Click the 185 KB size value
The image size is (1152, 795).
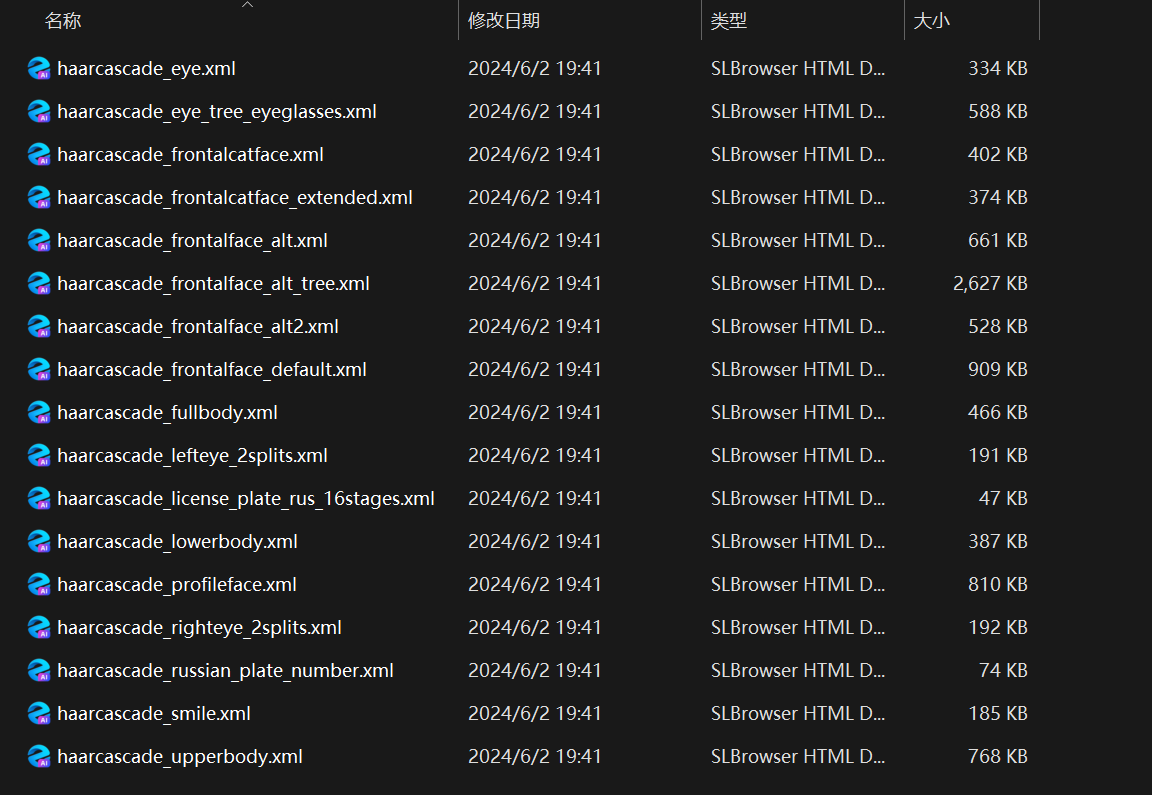(997, 713)
